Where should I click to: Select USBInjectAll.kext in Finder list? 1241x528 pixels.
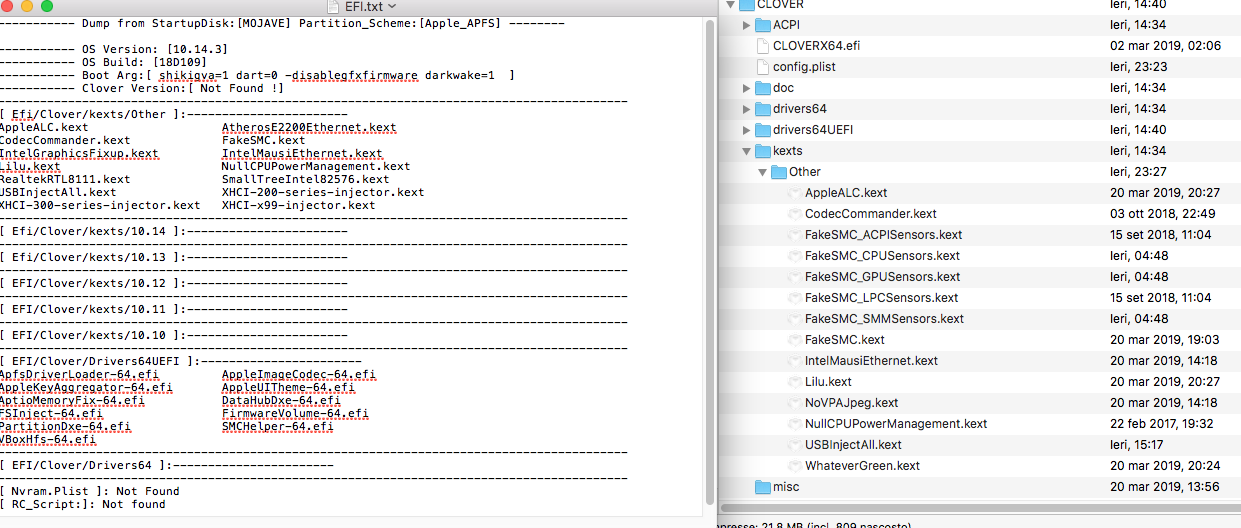(x=853, y=445)
